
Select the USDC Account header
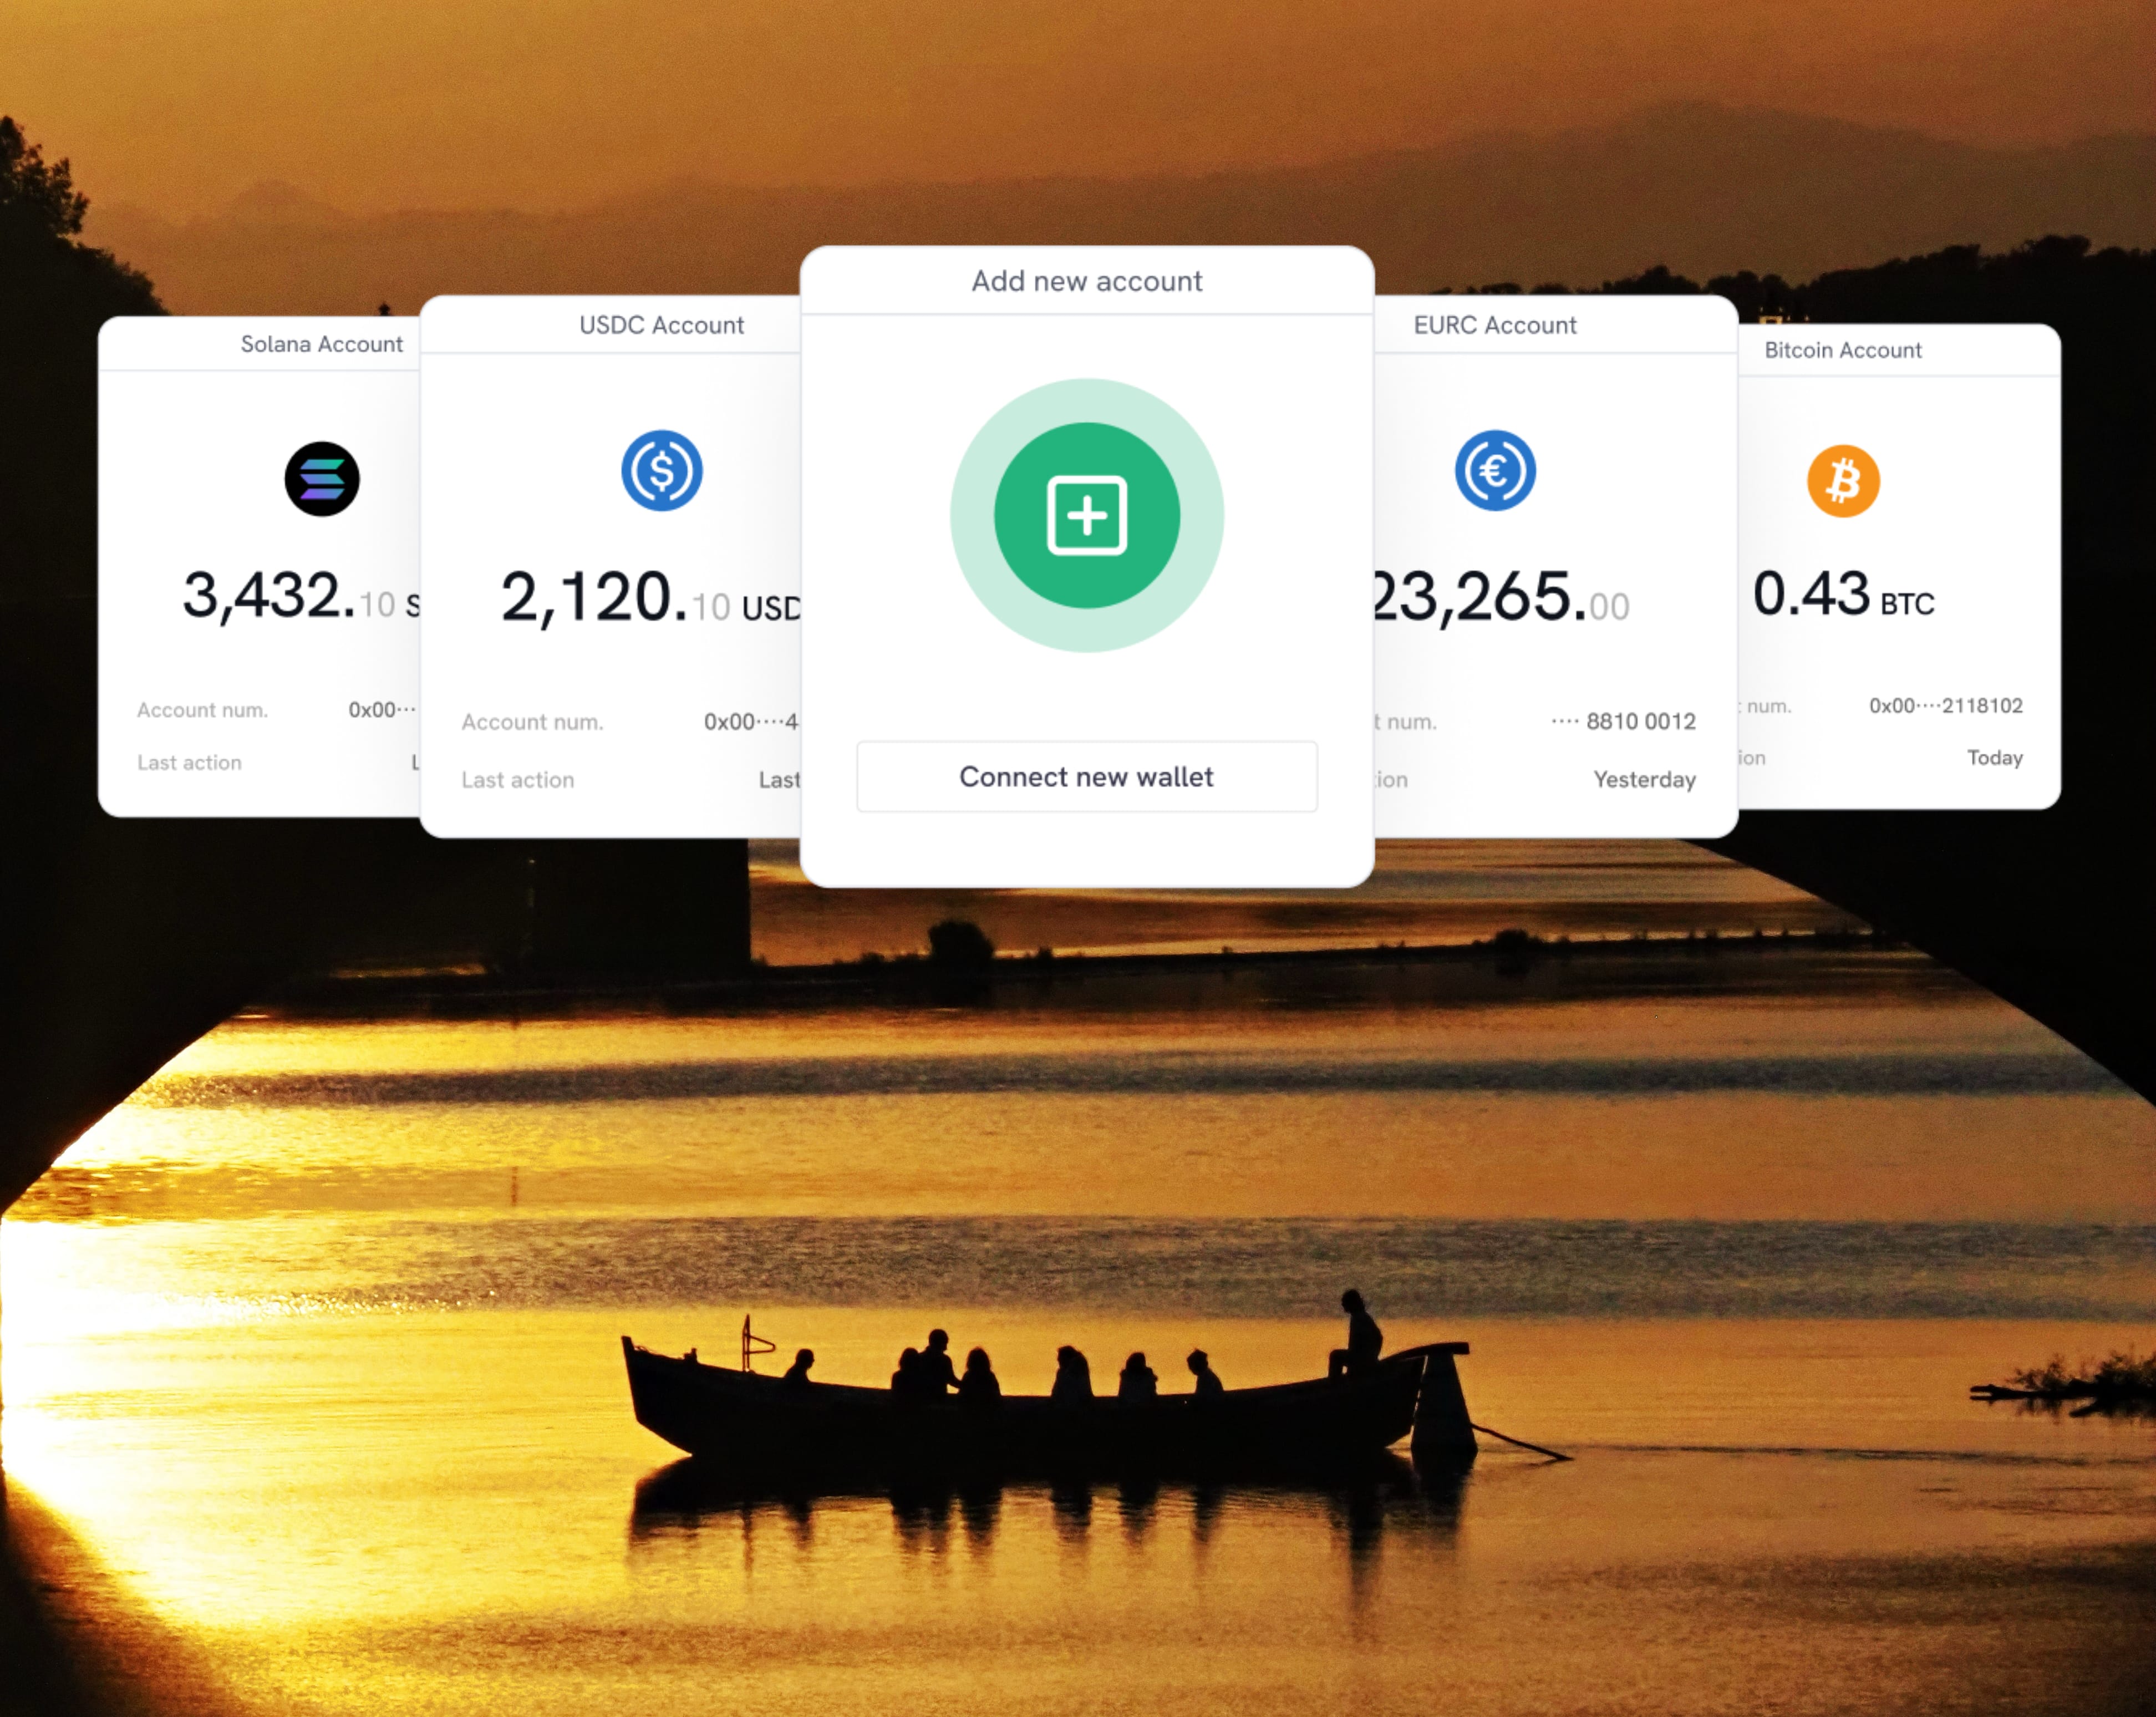tap(661, 325)
